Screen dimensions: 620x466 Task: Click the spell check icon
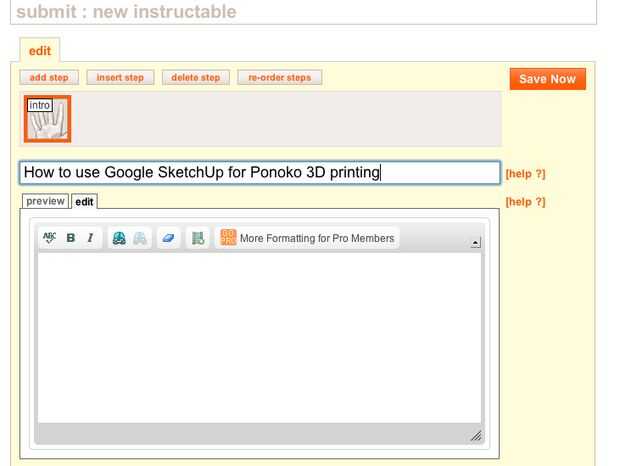pos(49,238)
